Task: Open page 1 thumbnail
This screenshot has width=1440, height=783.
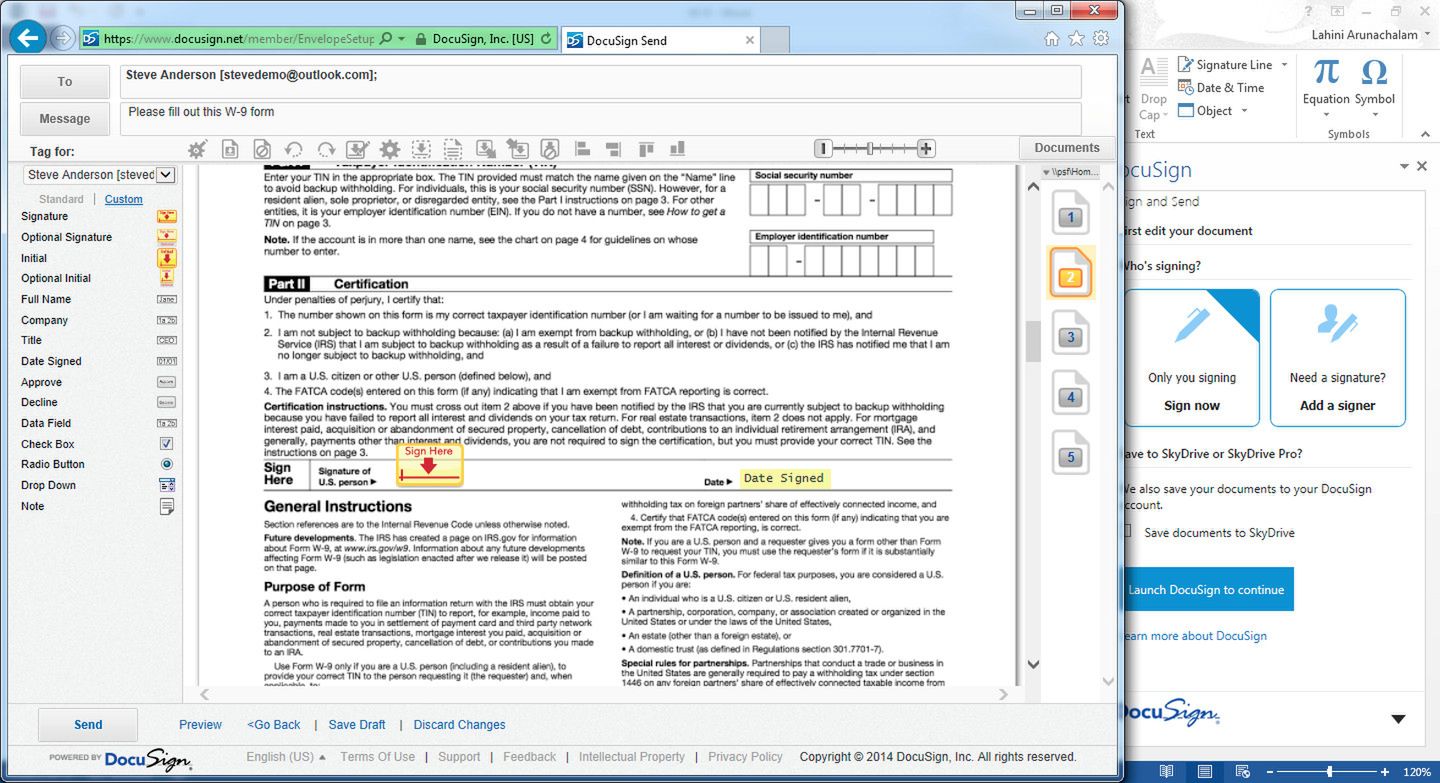Action: (1070, 213)
